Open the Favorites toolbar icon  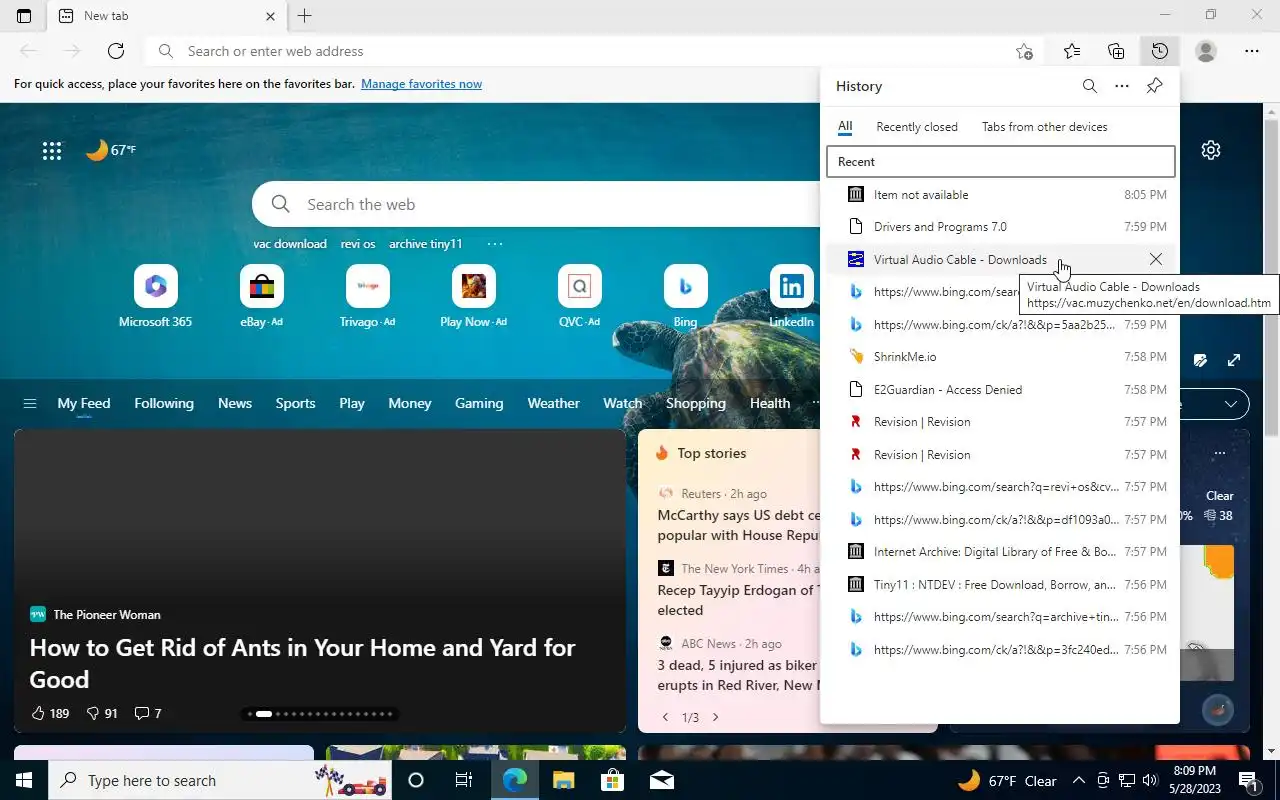click(1072, 51)
